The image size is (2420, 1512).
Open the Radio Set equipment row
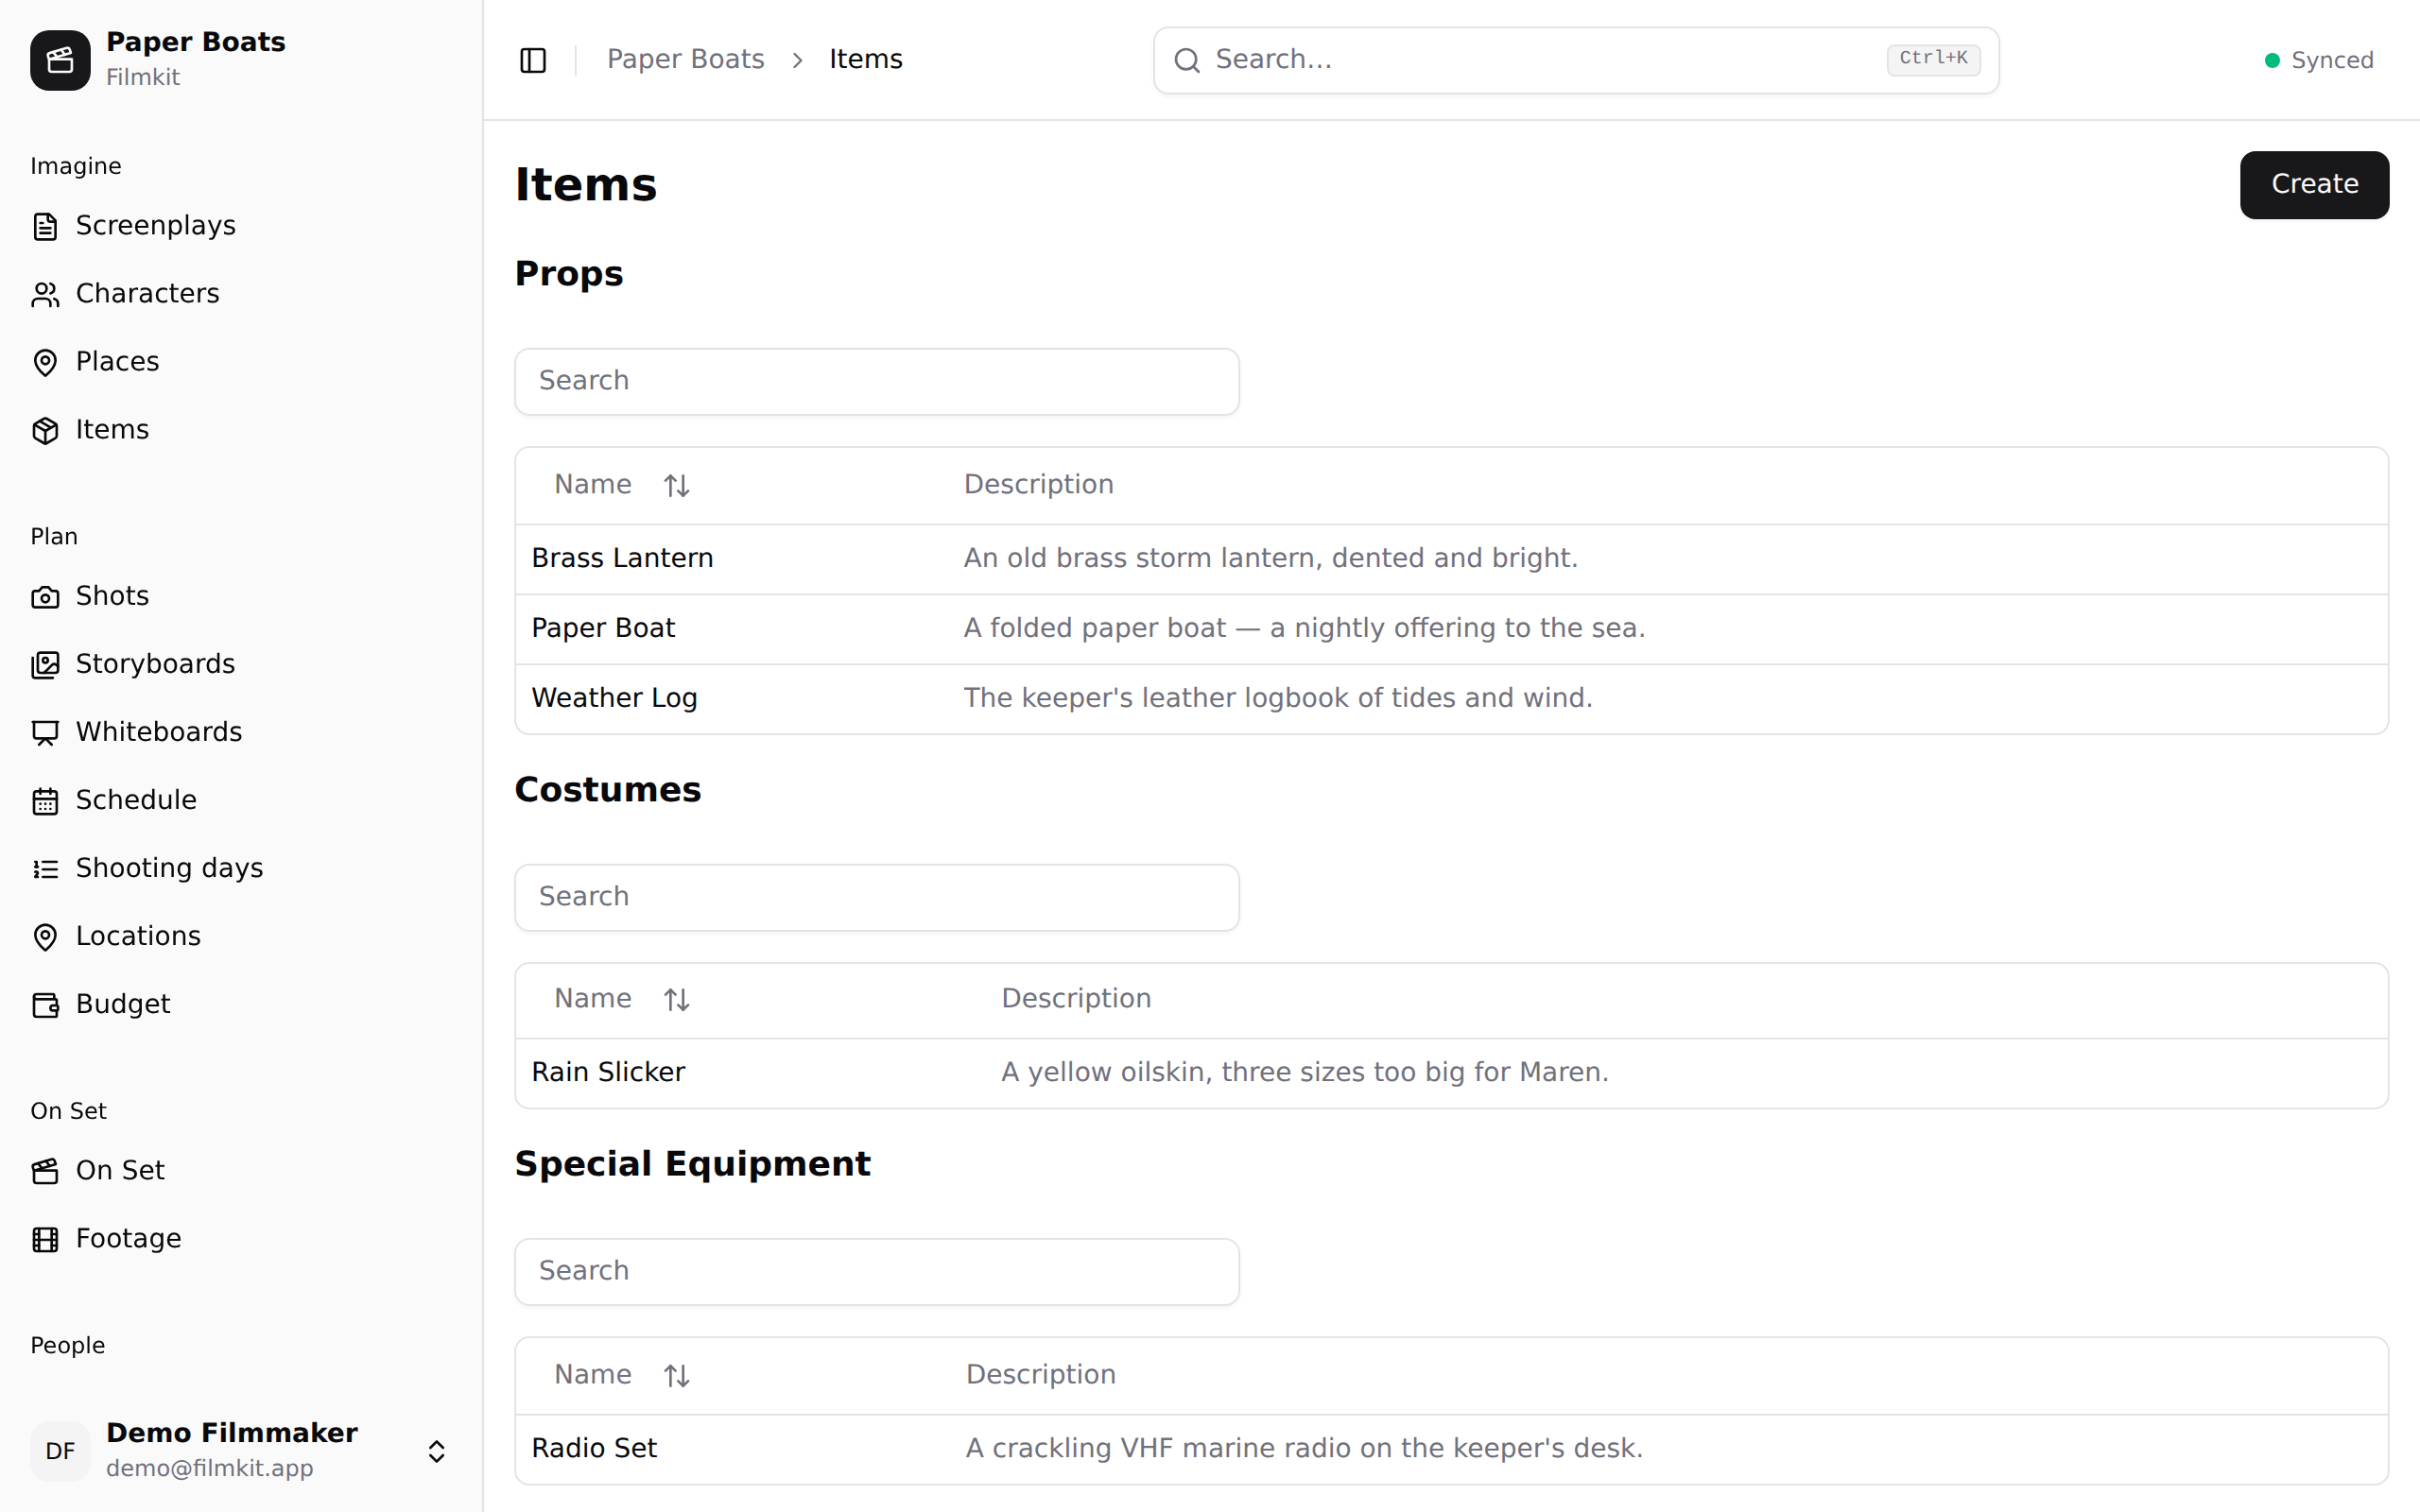coord(1451,1449)
